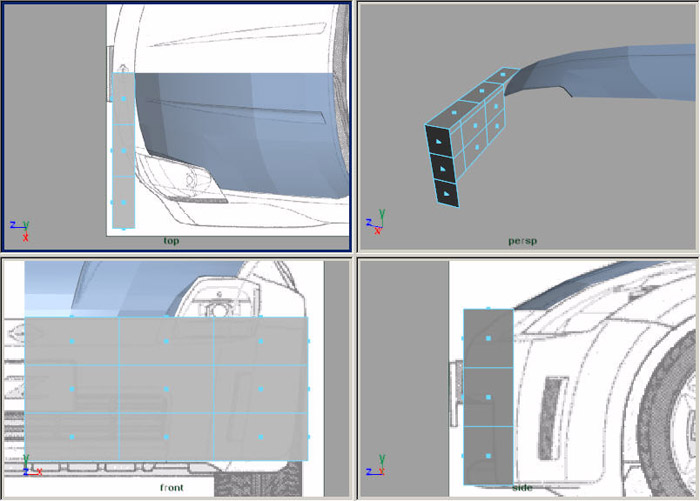The height and width of the screenshot is (501, 700).
Task: Click the "front" viewport name label
Action: click(172, 488)
